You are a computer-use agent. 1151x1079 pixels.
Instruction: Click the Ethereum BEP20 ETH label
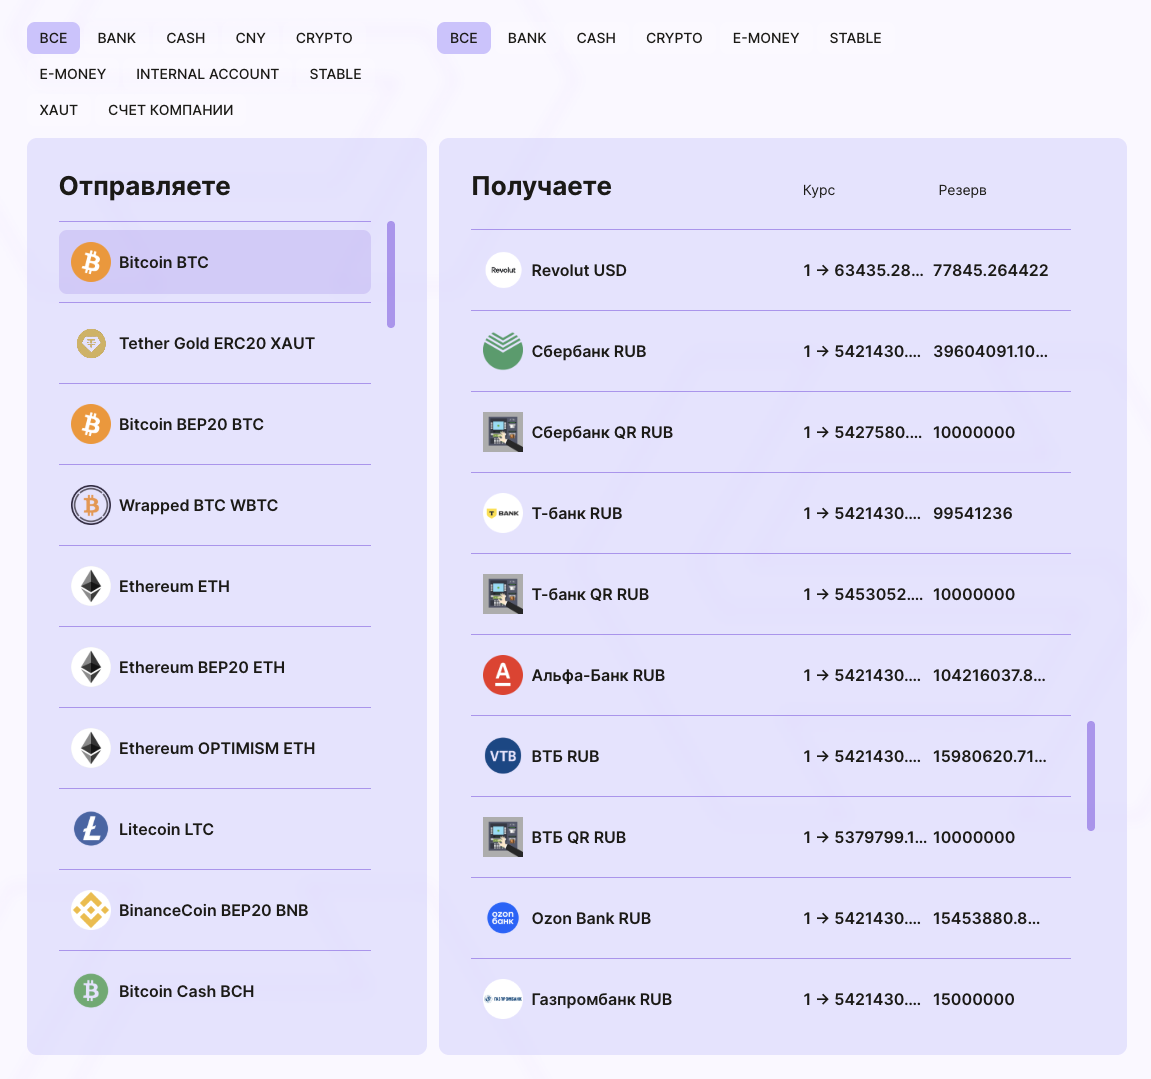point(202,667)
